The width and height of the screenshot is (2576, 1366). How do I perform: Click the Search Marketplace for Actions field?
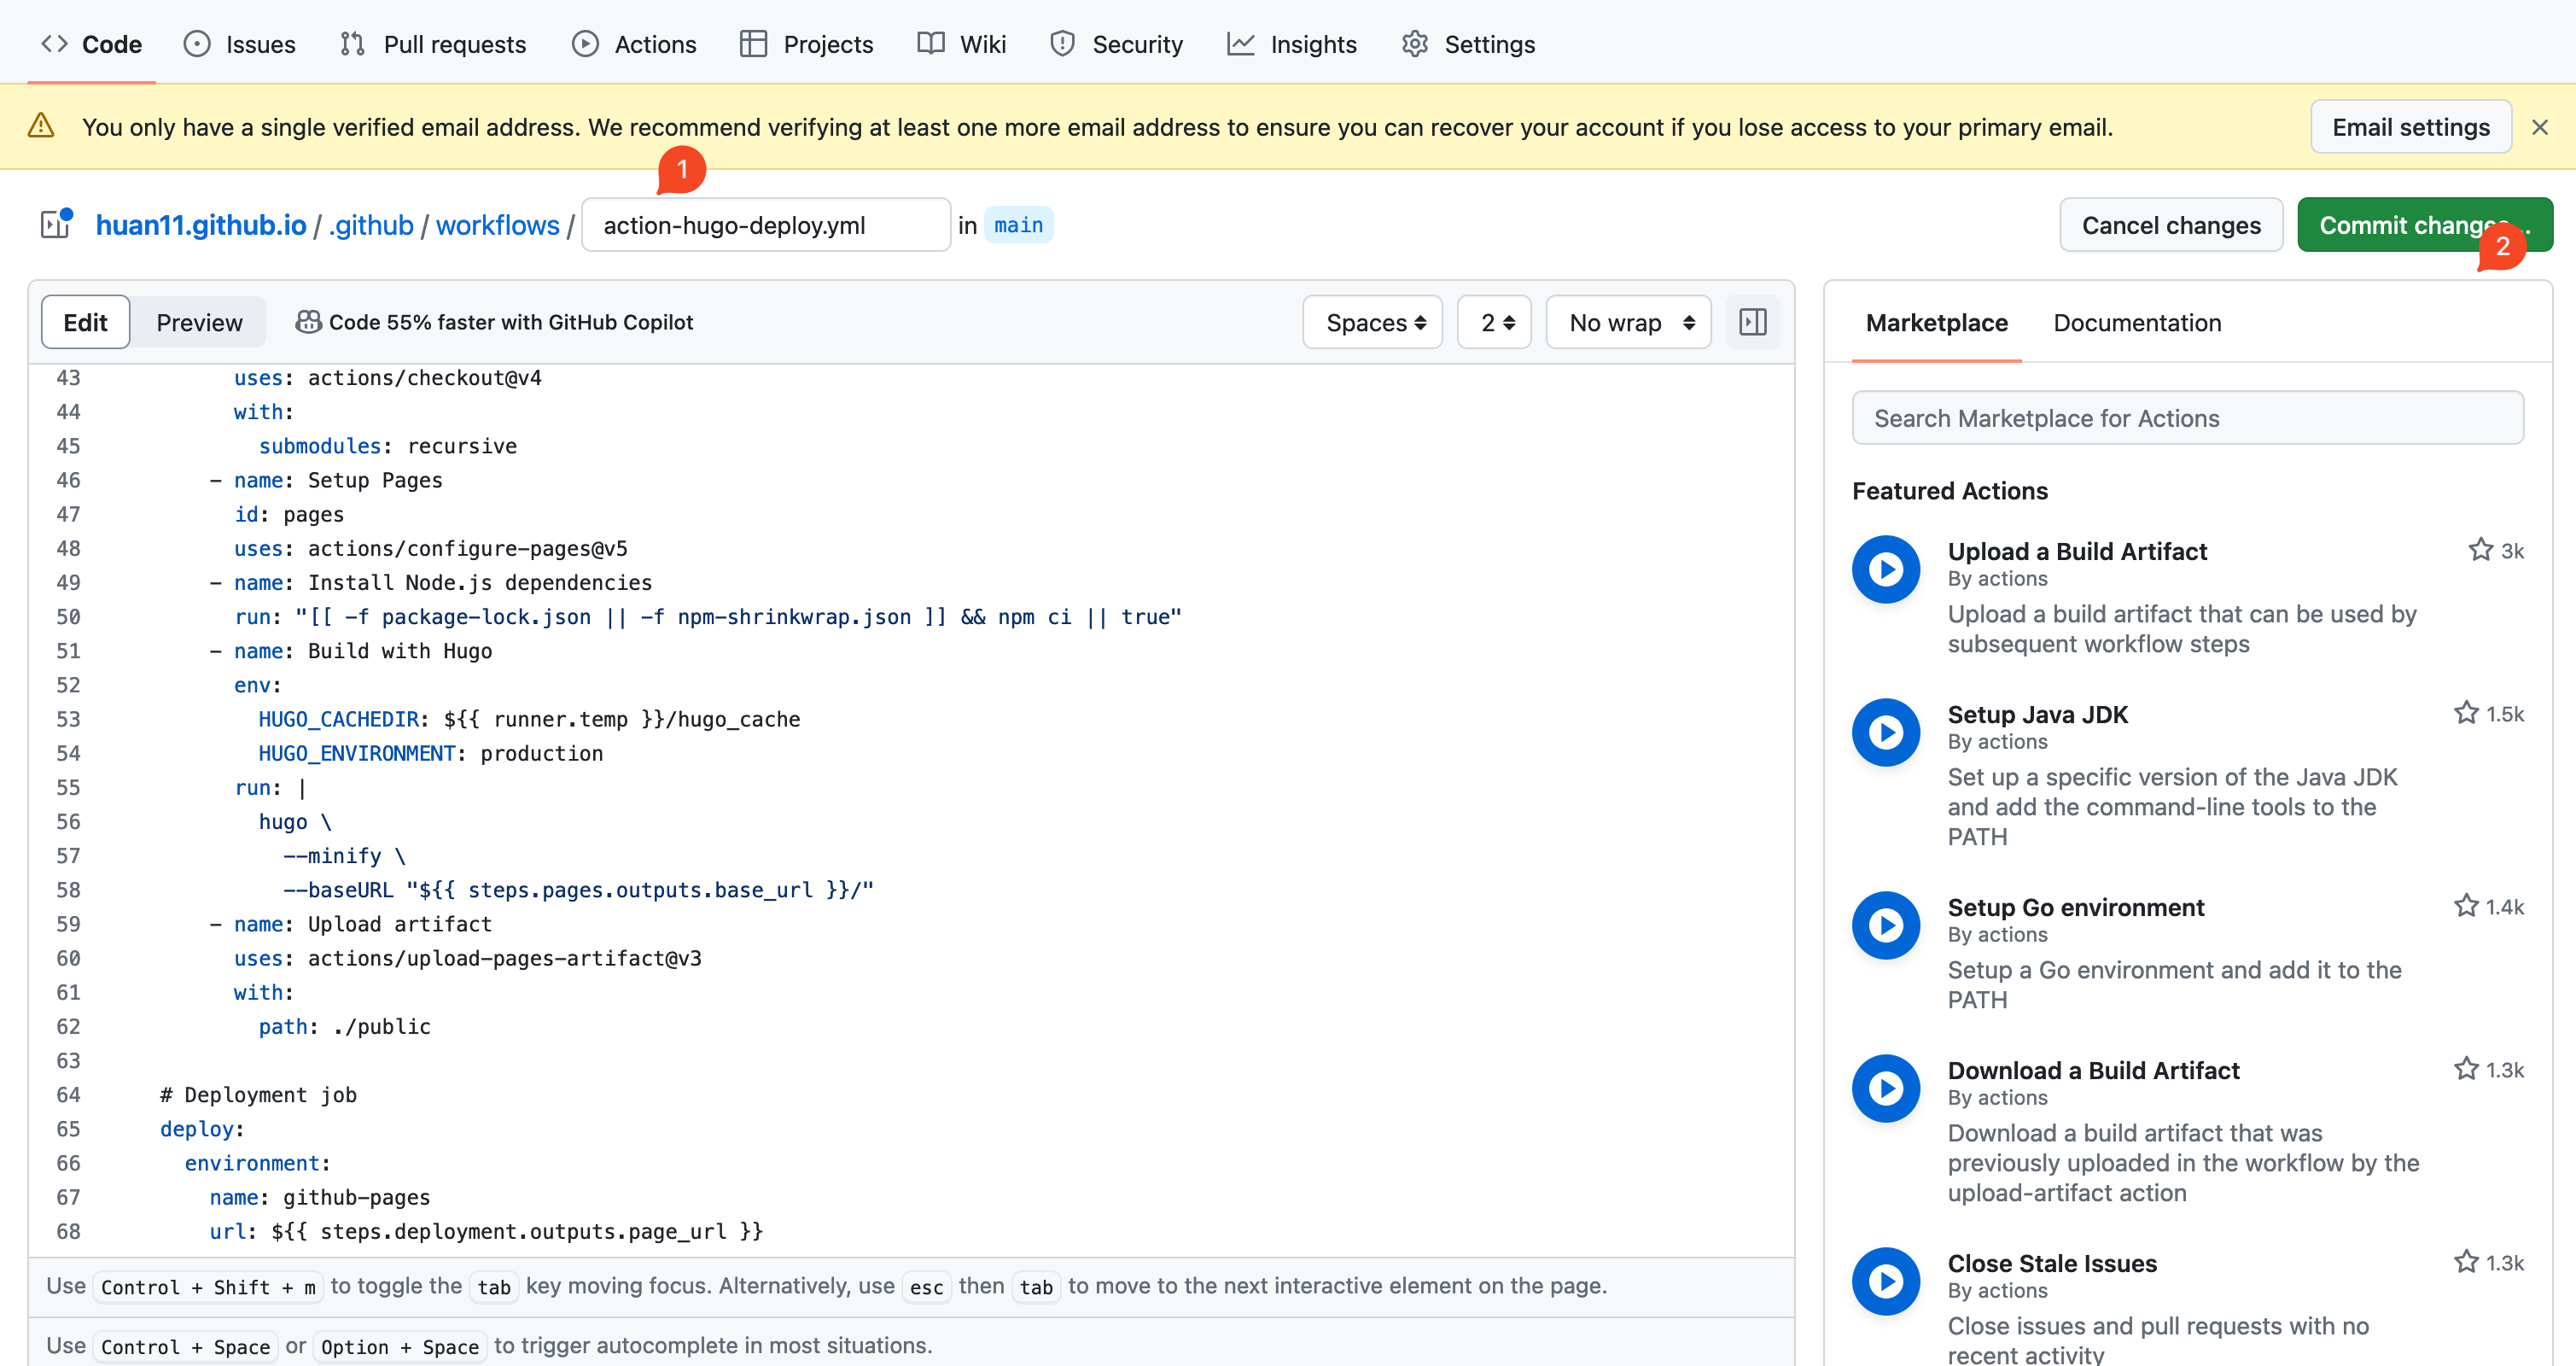coord(2188,418)
